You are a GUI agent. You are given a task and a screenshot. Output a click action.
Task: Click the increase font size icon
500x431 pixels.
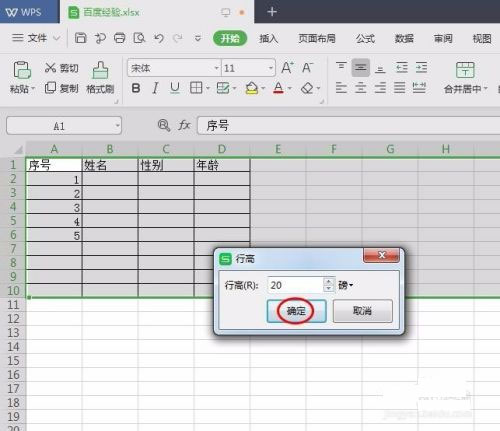[287, 68]
